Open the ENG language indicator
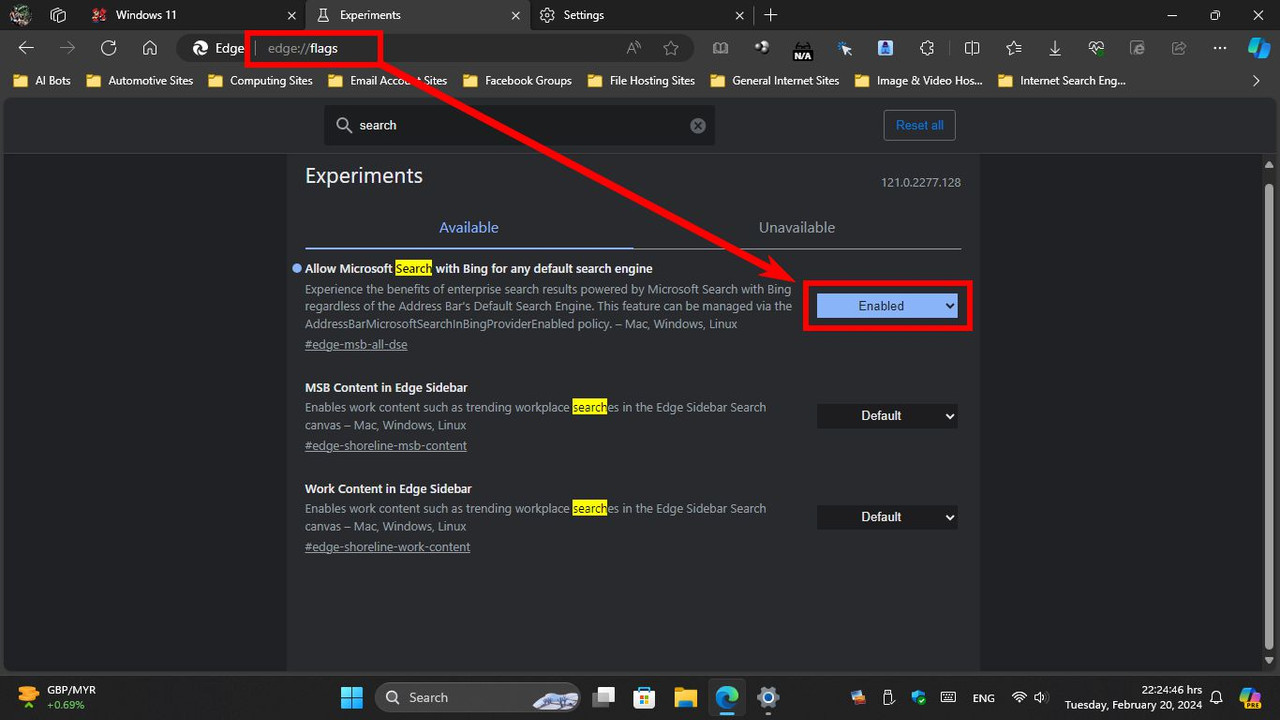The image size is (1280, 720). (x=983, y=697)
